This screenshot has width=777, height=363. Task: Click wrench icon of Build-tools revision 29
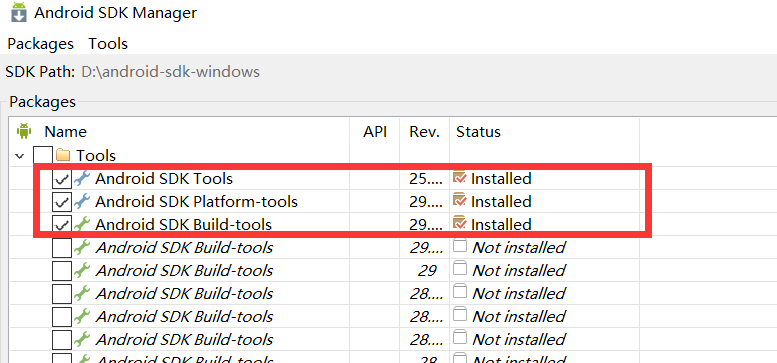coord(82,270)
